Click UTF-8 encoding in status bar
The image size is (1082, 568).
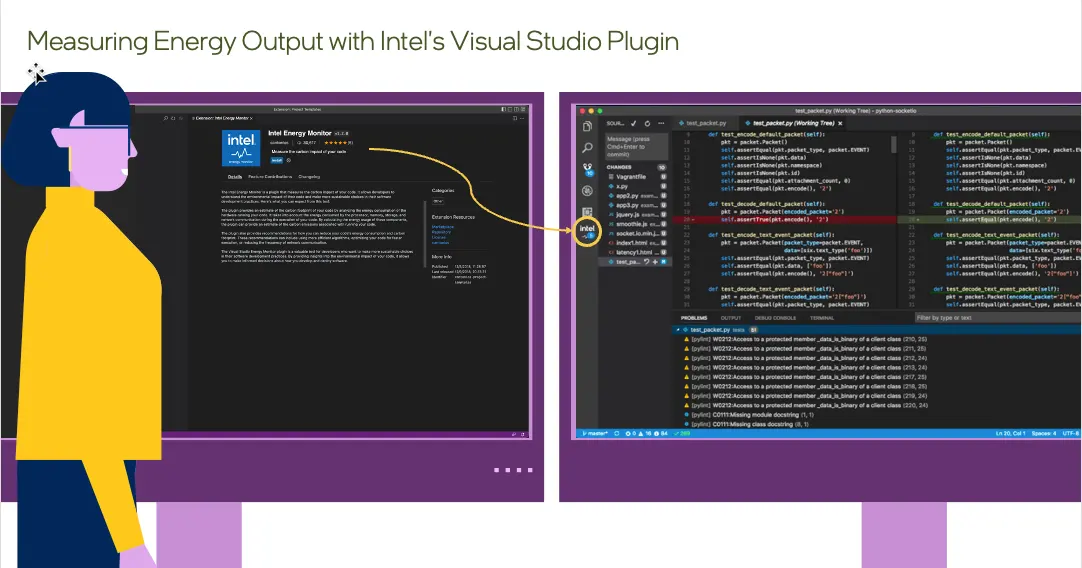[1071, 434]
